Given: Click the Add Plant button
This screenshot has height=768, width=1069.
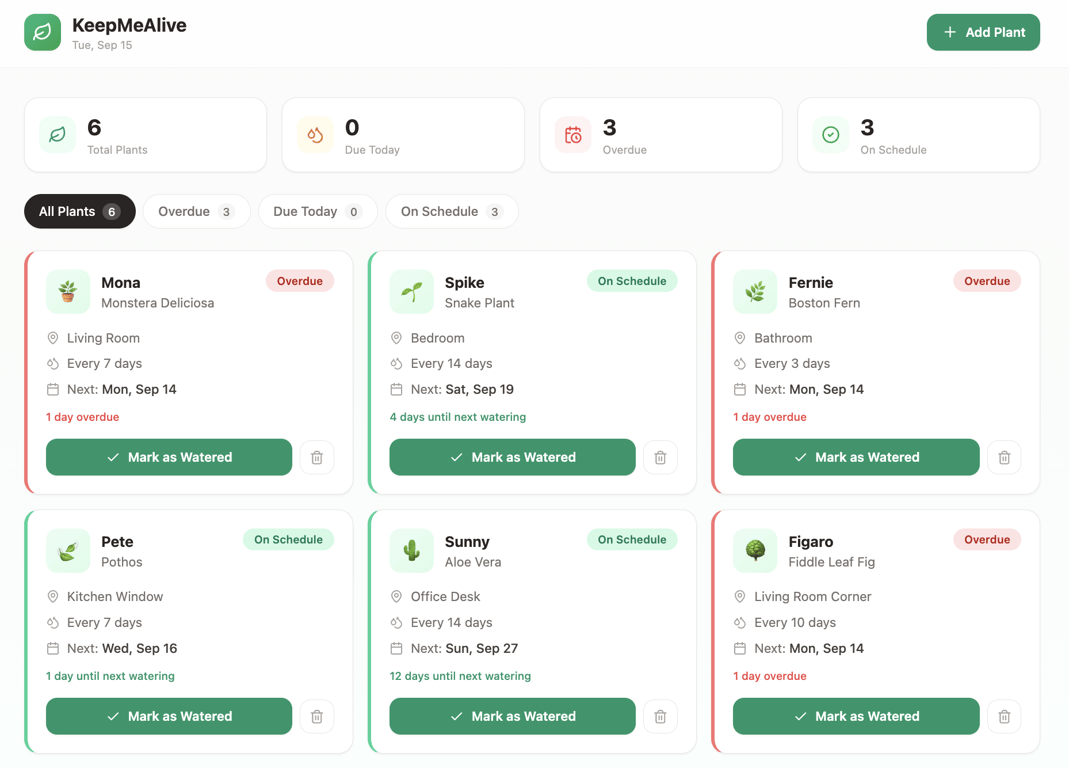Looking at the screenshot, I should [983, 32].
